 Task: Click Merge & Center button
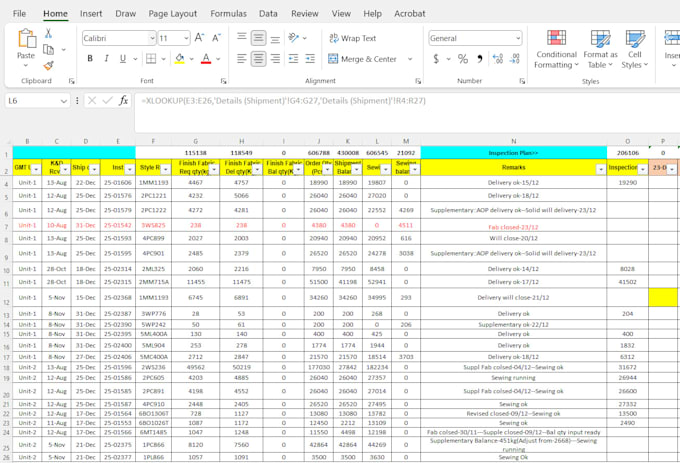coord(363,59)
